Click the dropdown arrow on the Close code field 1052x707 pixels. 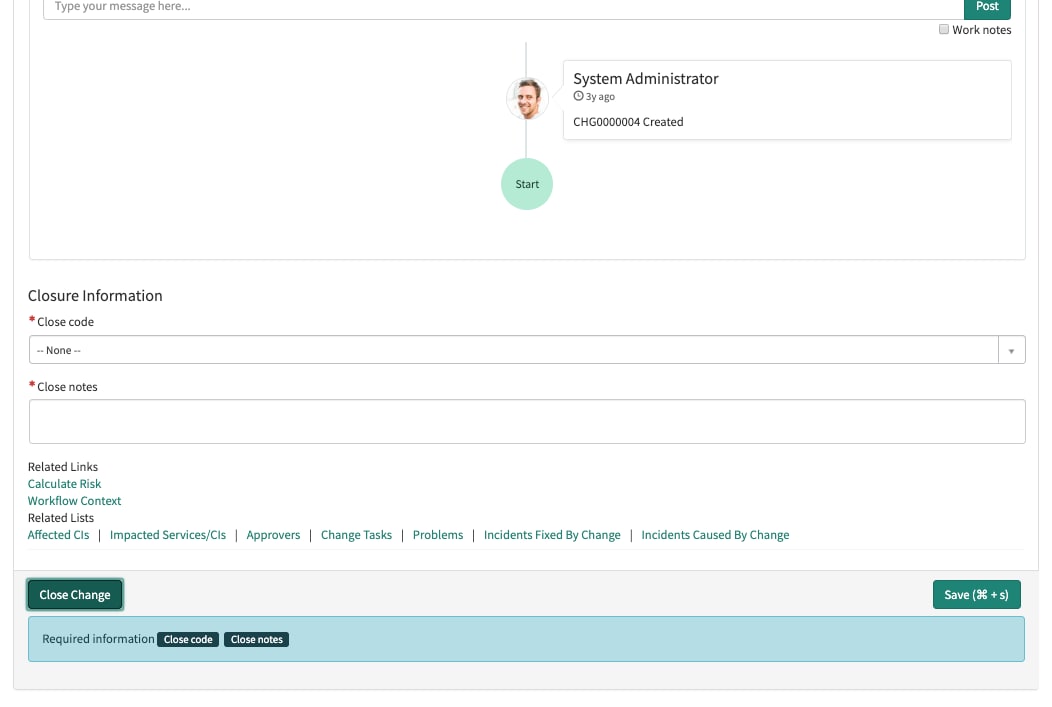click(x=1012, y=349)
